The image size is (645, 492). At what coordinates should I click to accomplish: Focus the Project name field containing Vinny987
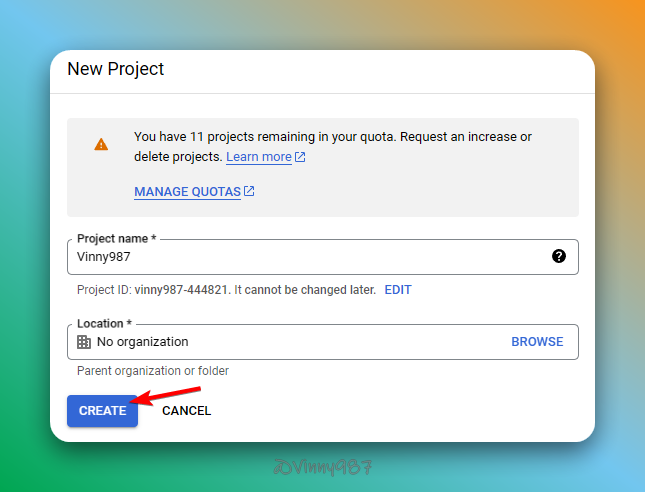pos(300,256)
